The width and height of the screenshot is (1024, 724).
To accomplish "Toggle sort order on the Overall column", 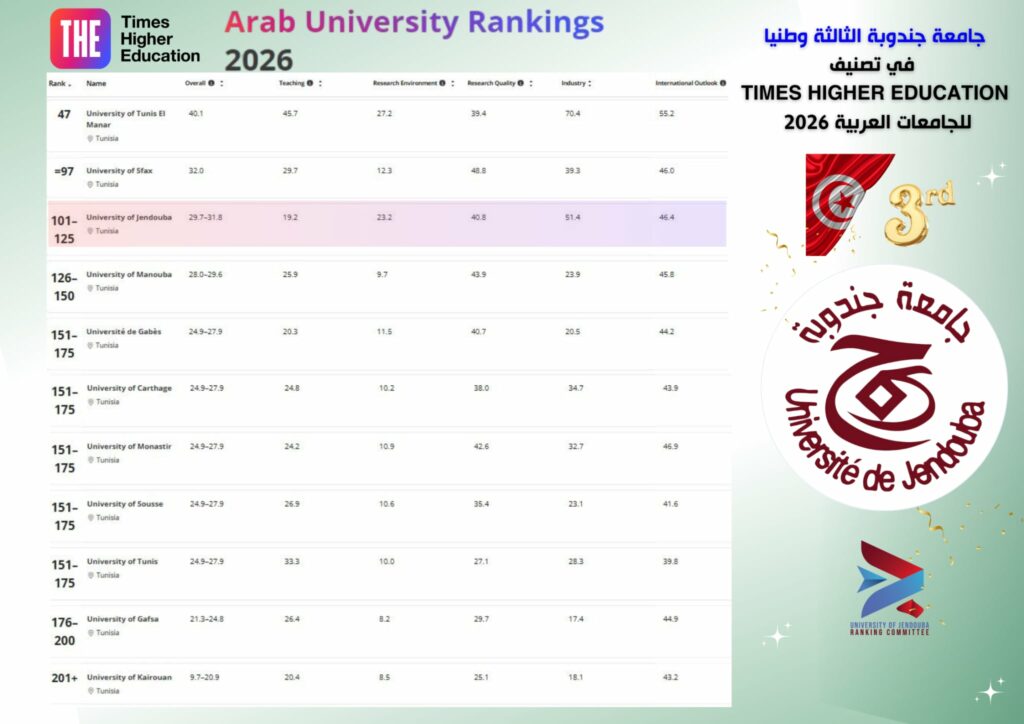I will click(221, 84).
